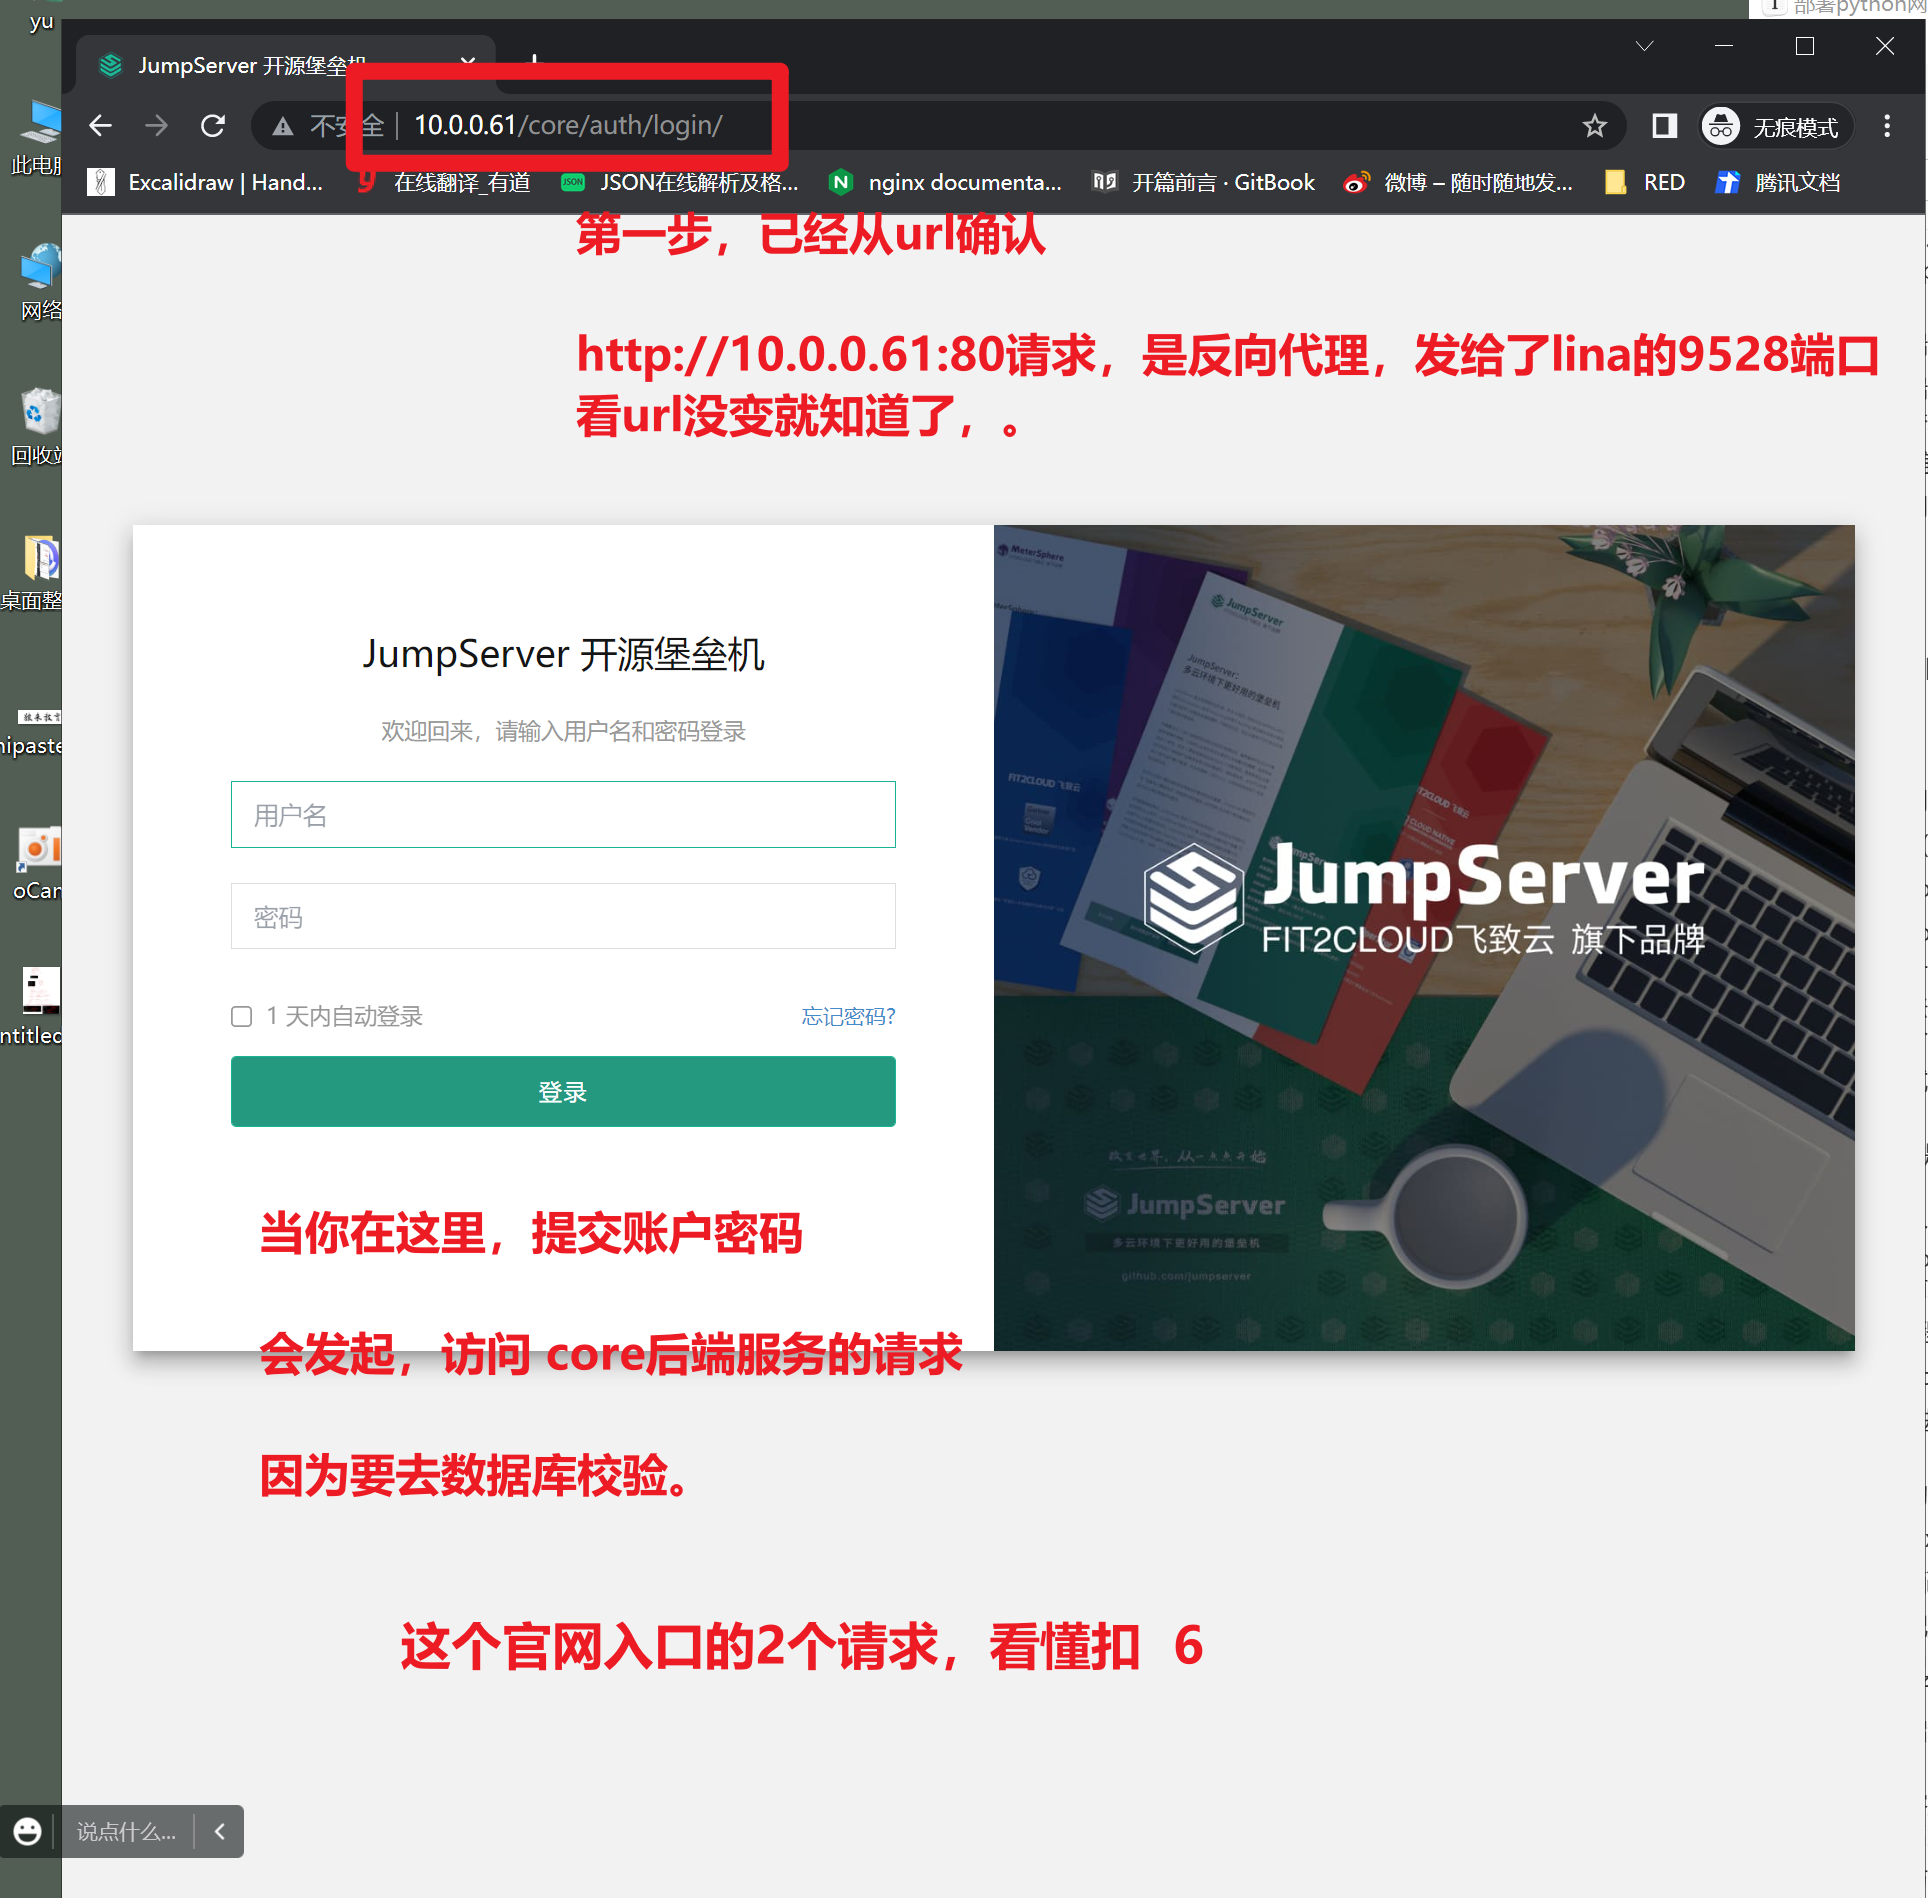This screenshot has width=1928, height=1898.
Task: Minimize the Chrome window
Action: coord(1724,46)
